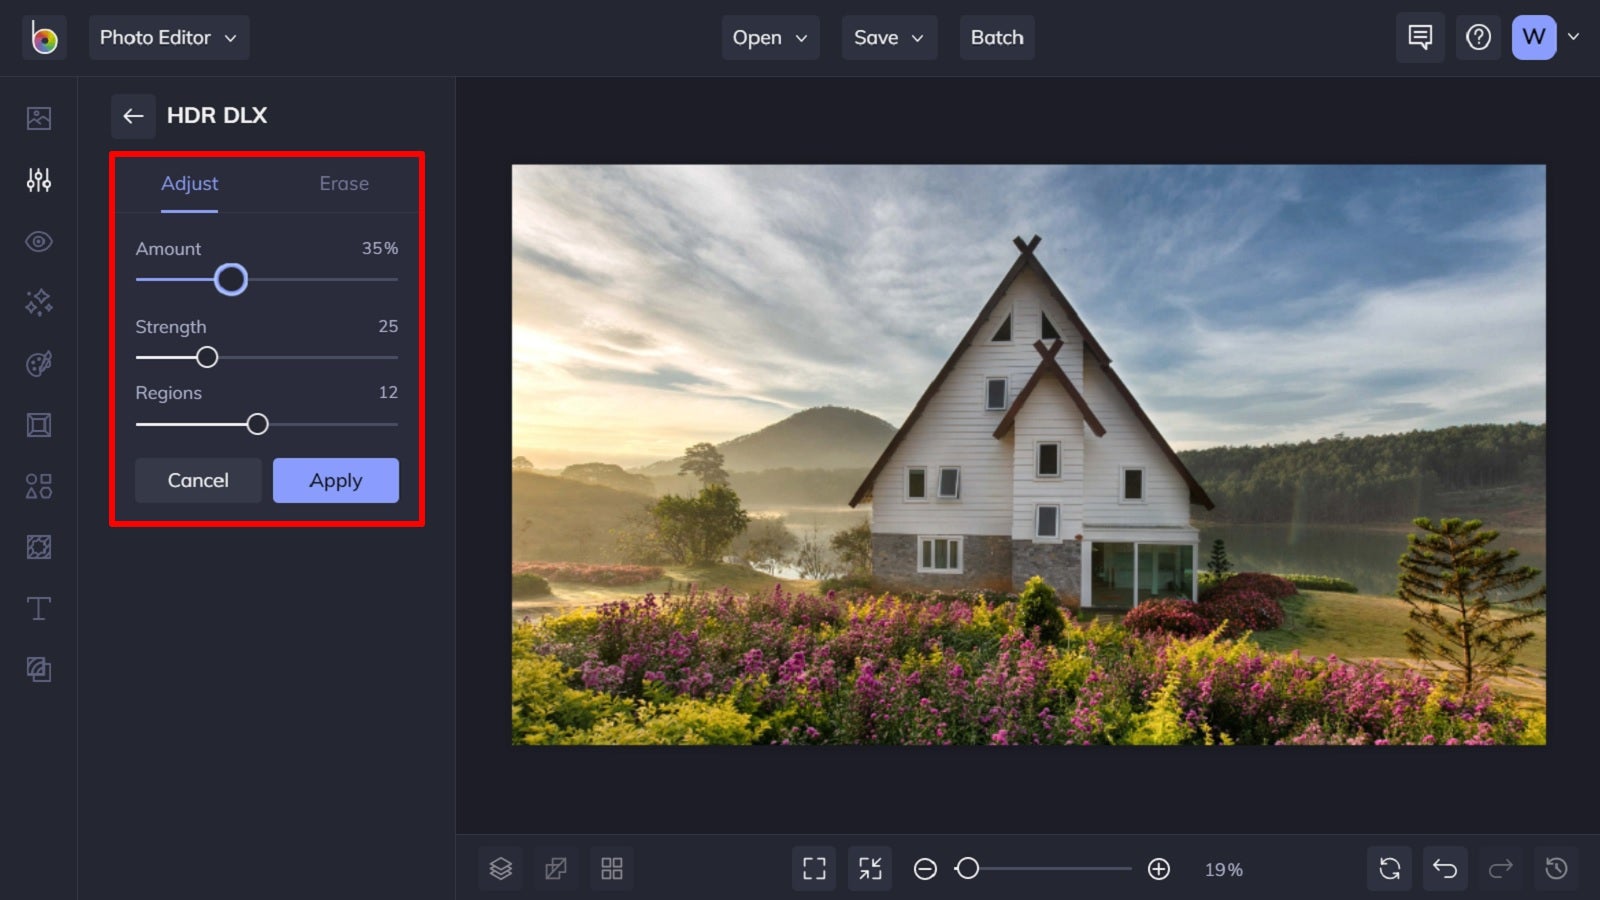Toggle the layers panel icon

coord(501,869)
